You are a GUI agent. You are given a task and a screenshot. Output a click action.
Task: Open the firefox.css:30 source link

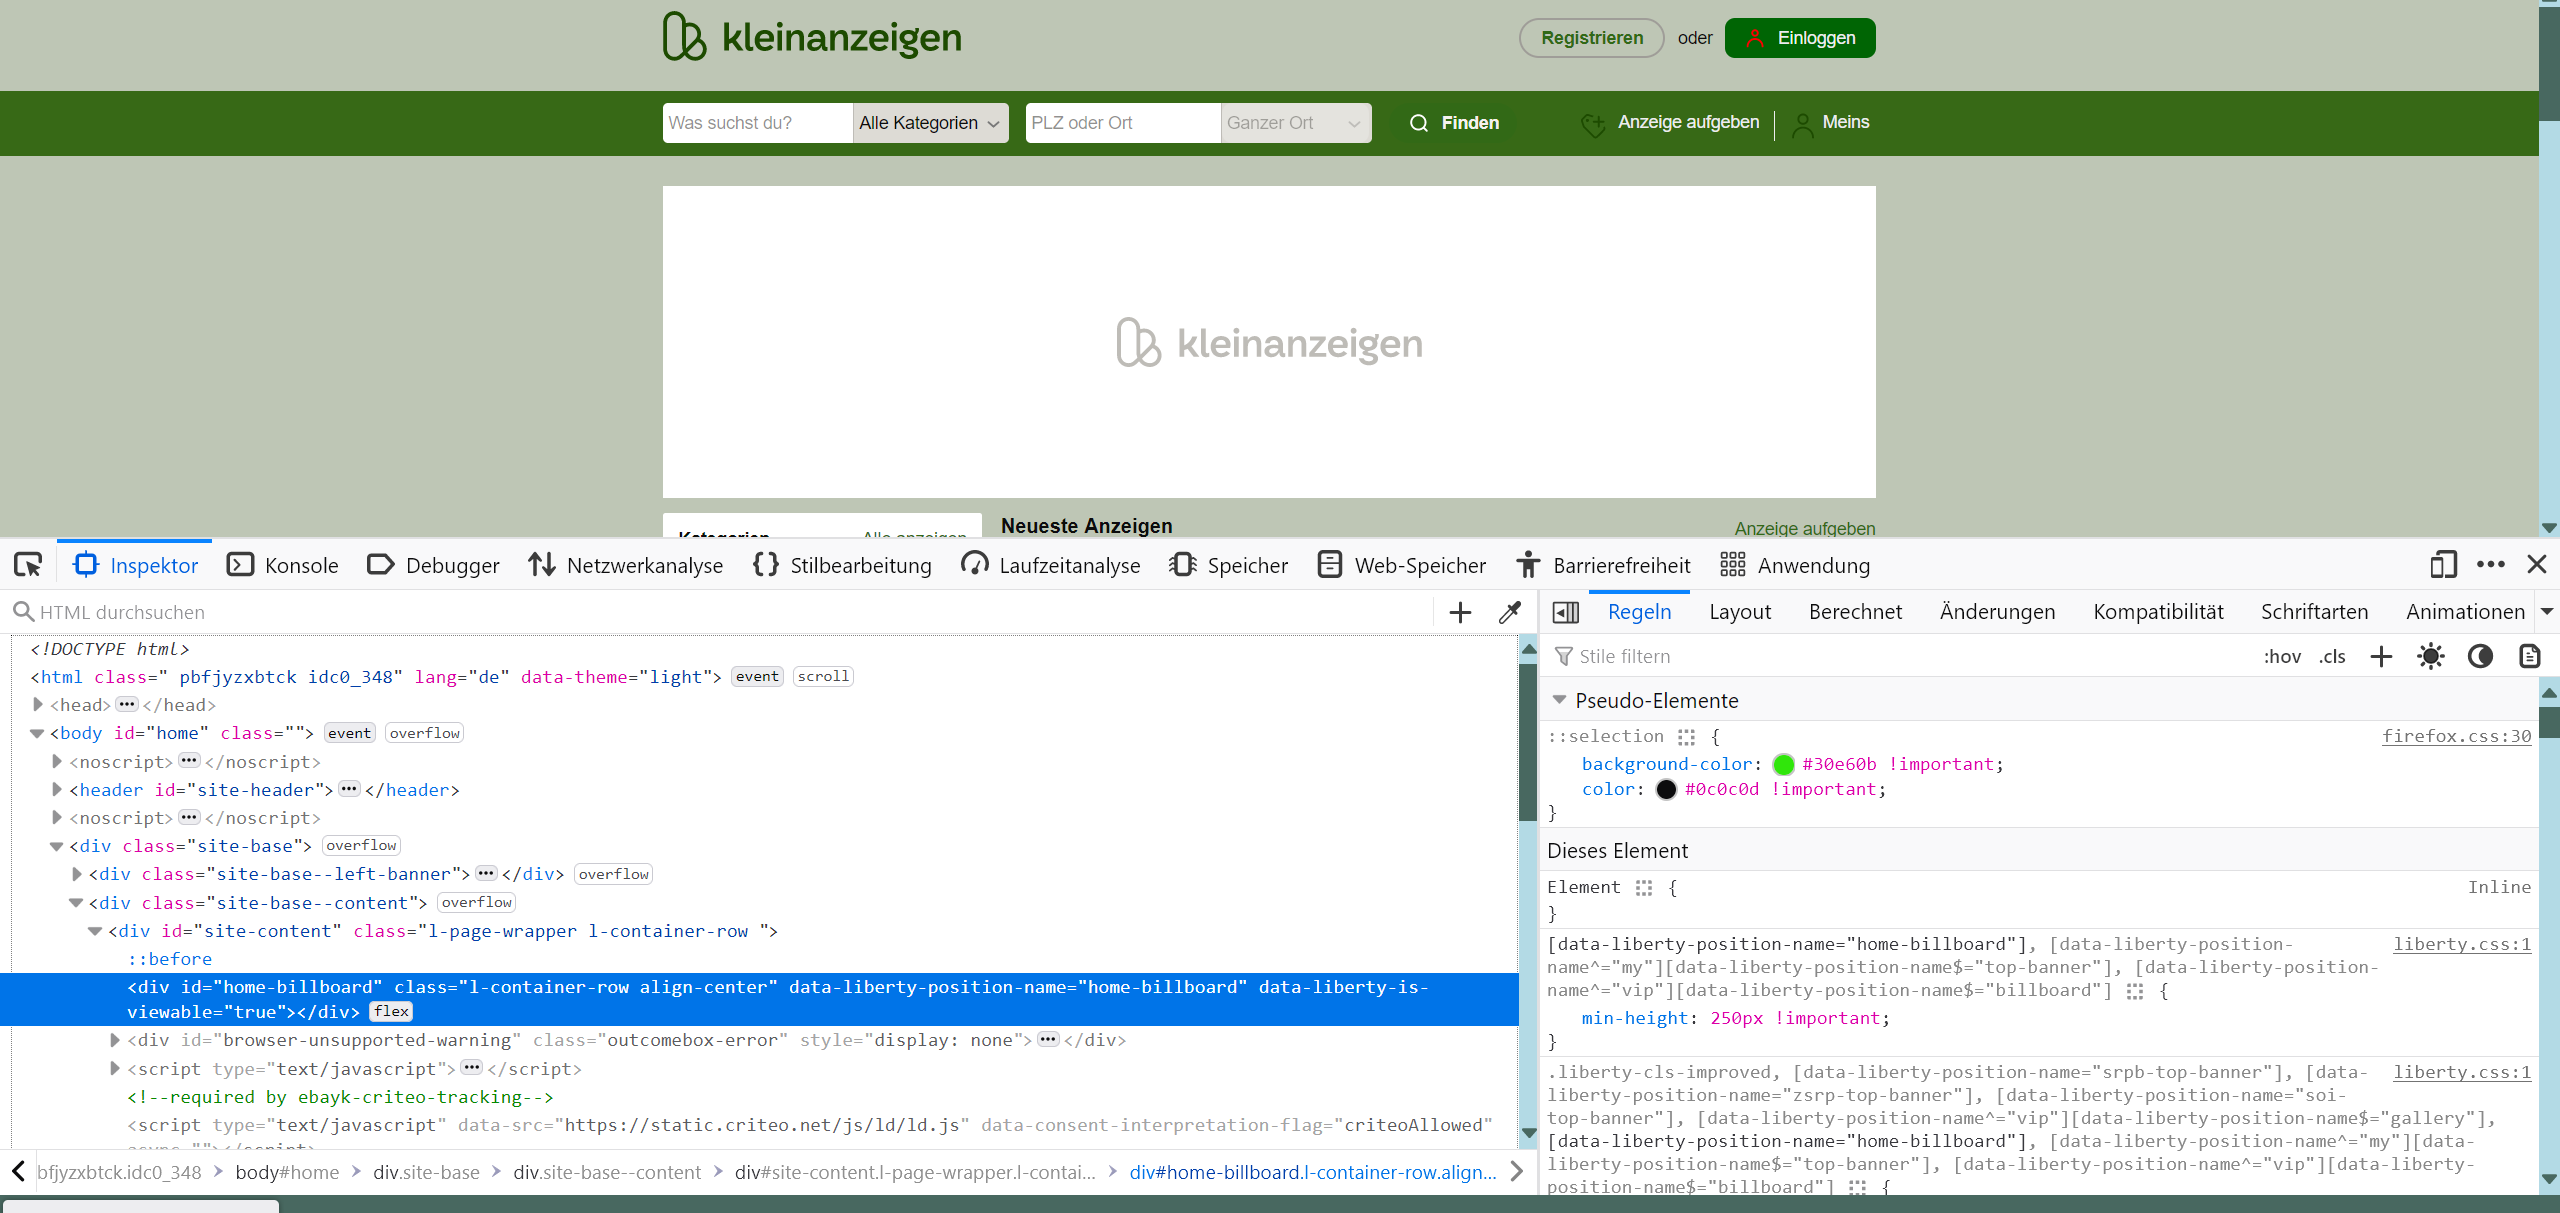pyautogui.click(x=2456, y=736)
